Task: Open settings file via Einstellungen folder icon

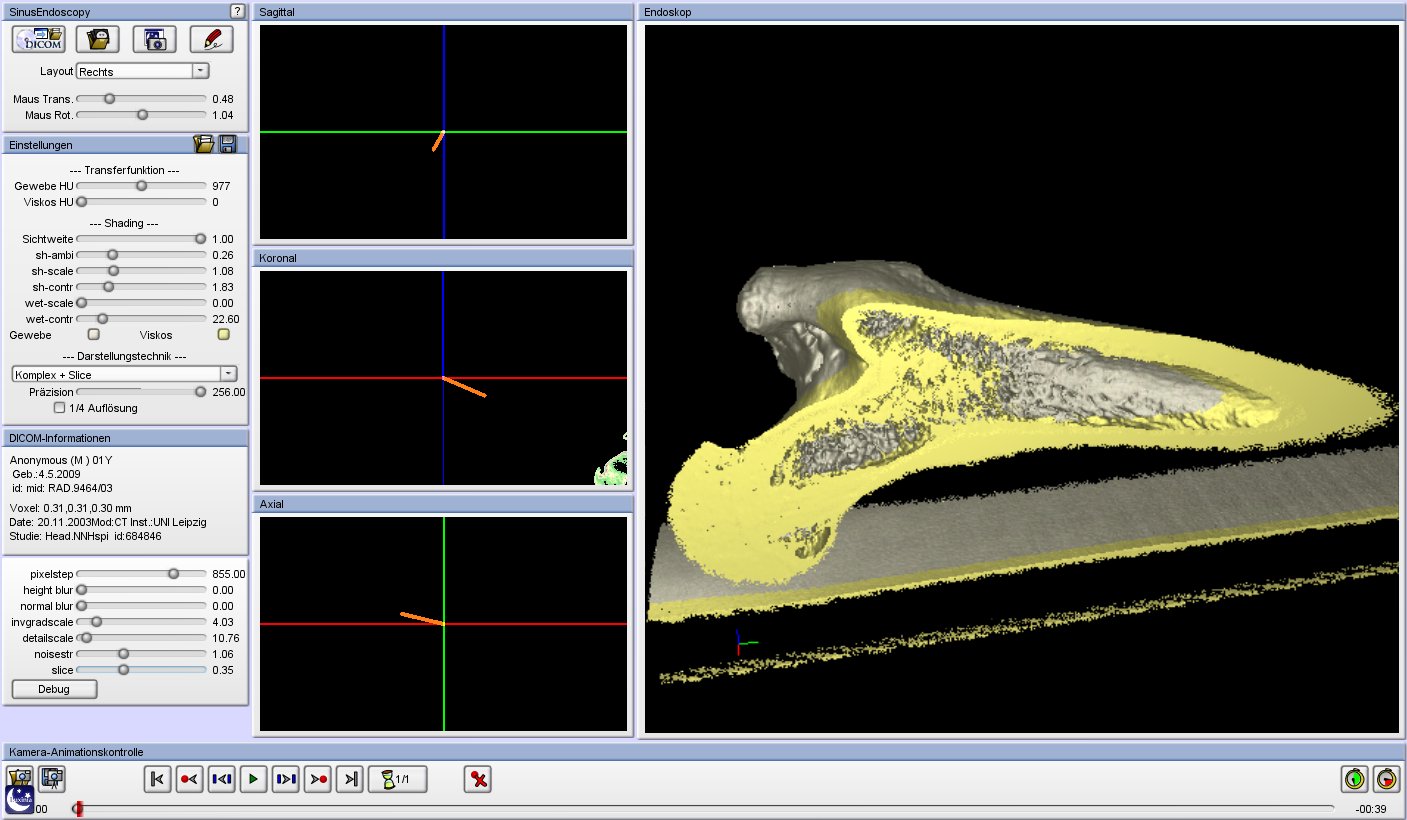Action: (204, 145)
